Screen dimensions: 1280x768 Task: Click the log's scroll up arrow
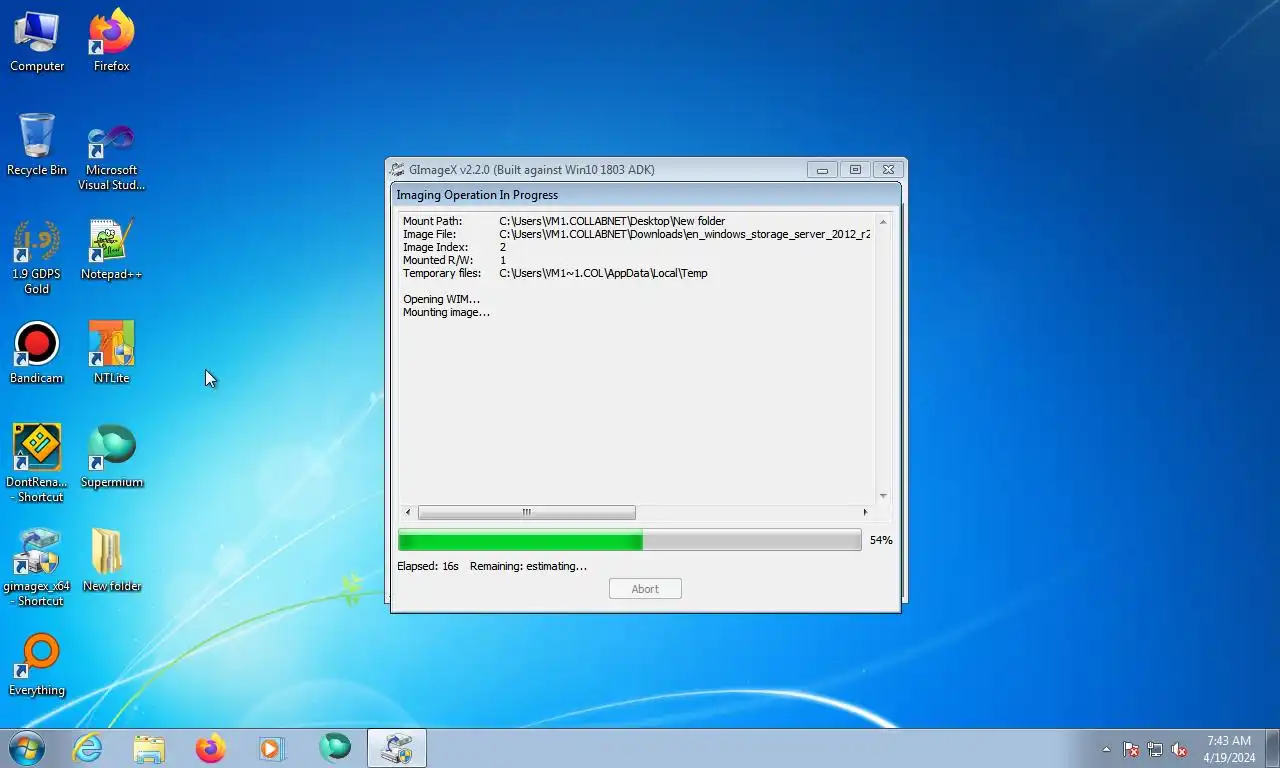pyautogui.click(x=882, y=221)
